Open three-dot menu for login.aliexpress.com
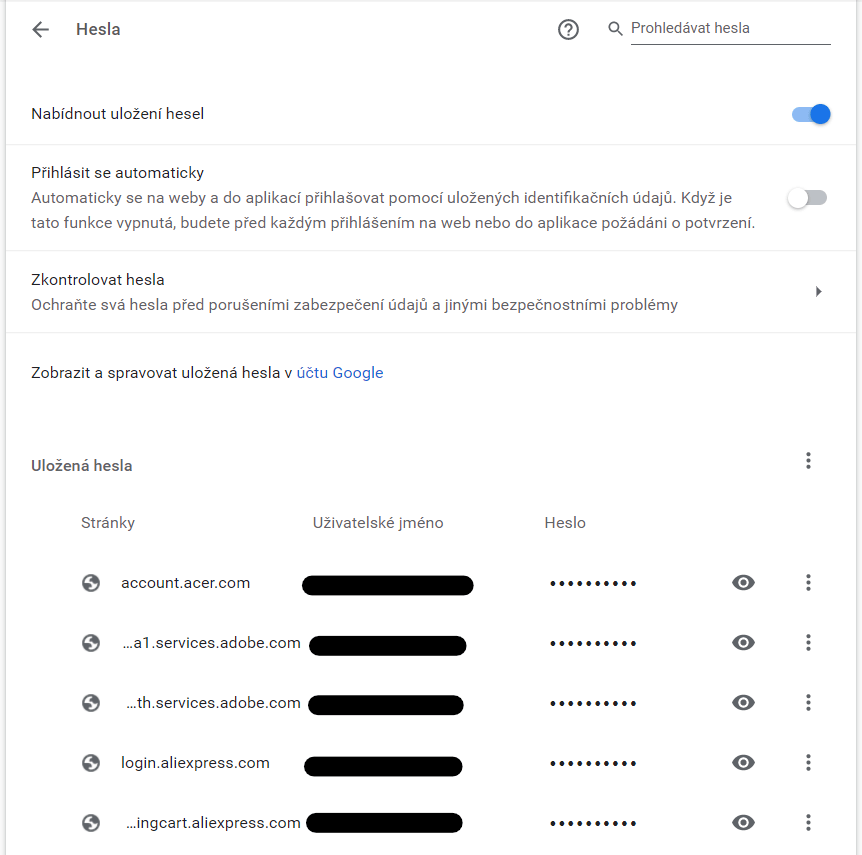 pos(808,763)
